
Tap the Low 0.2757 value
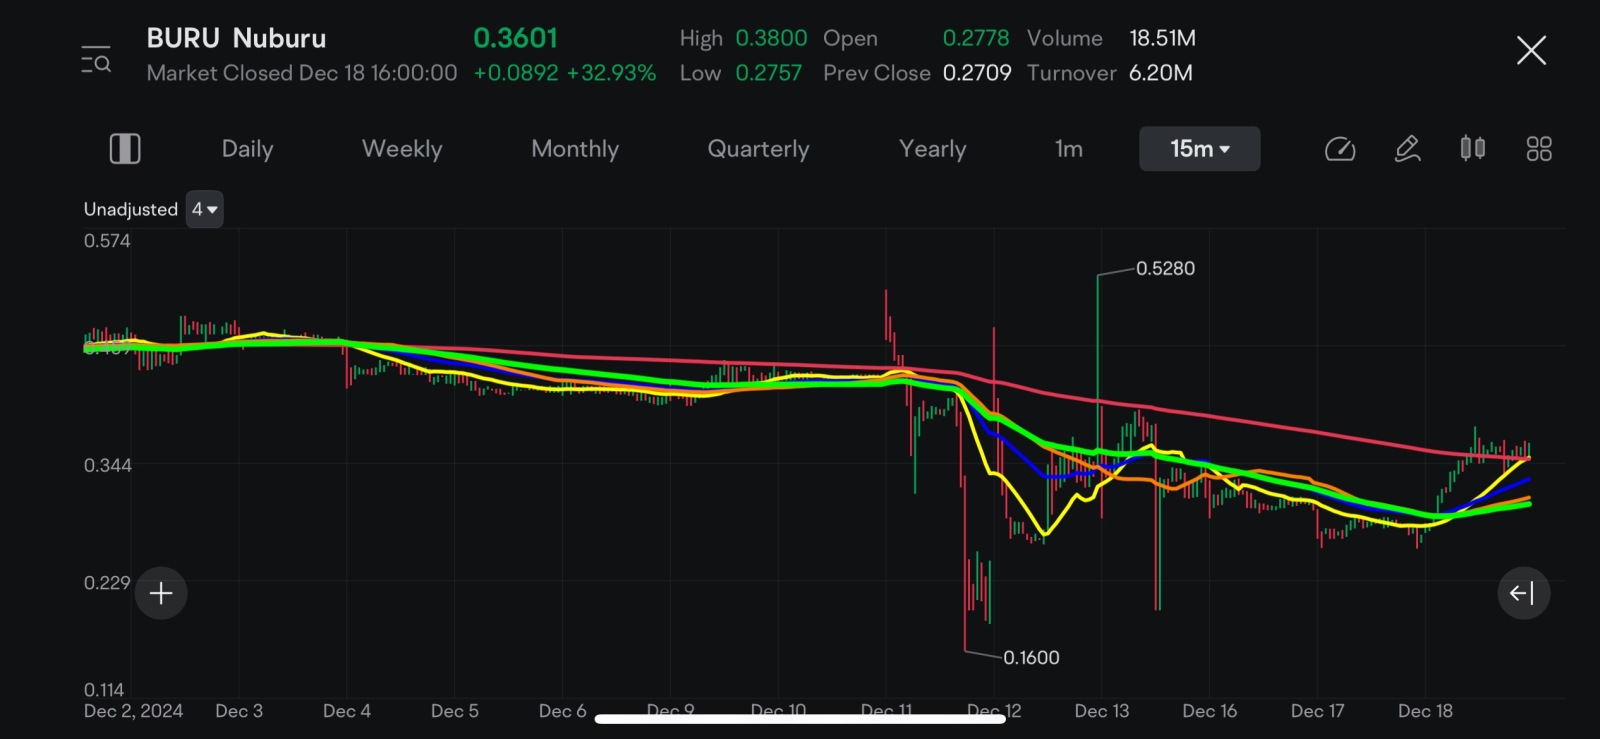(768, 73)
